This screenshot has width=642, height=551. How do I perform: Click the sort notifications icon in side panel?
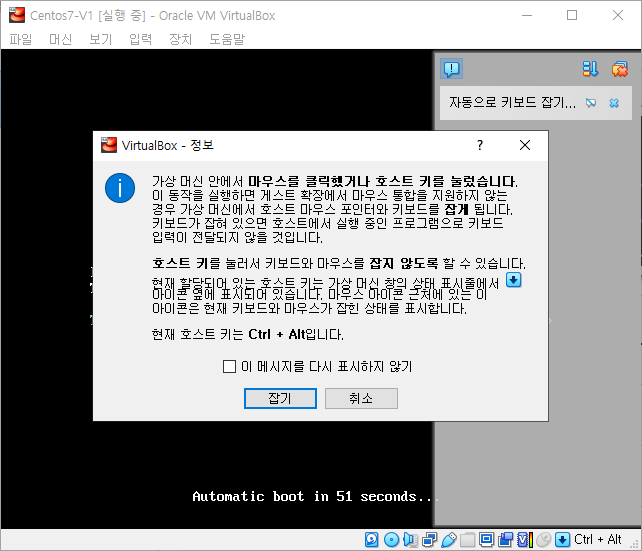(x=590, y=69)
